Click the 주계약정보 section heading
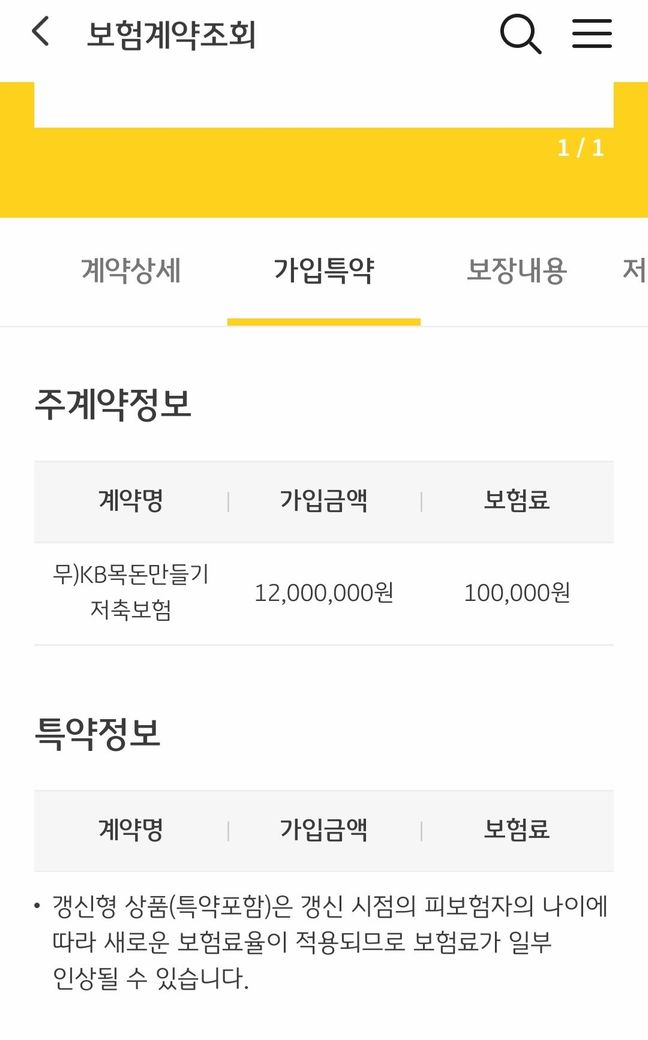This screenshot has width=648, height=1040. [113, 404]
